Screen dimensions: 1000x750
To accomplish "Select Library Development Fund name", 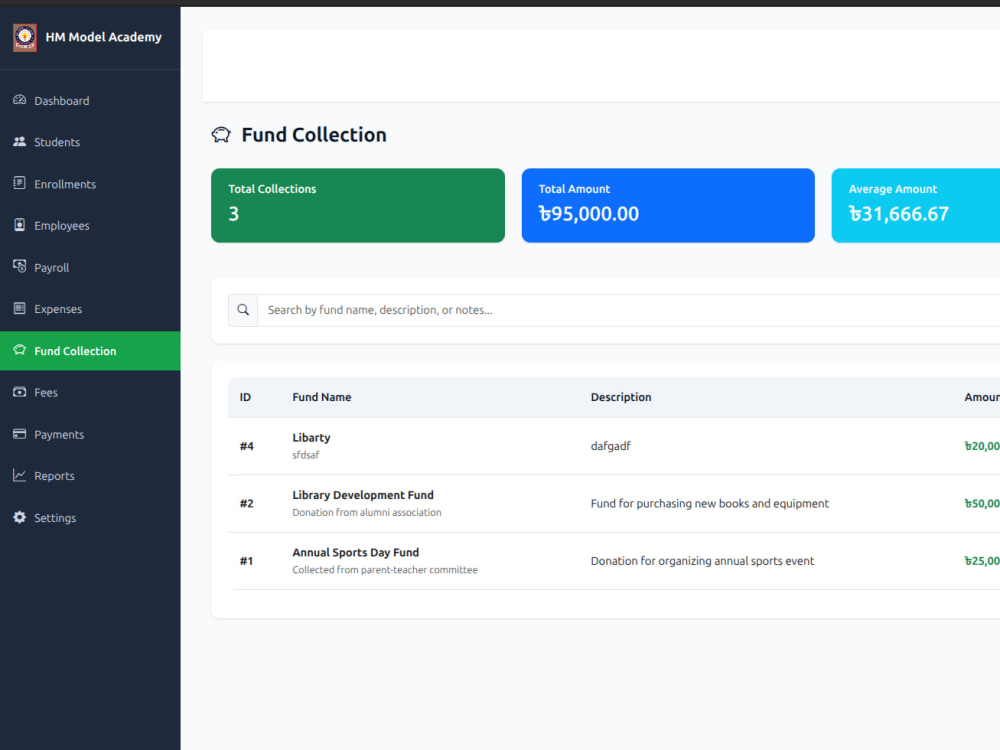I will [x=363, y=495].
